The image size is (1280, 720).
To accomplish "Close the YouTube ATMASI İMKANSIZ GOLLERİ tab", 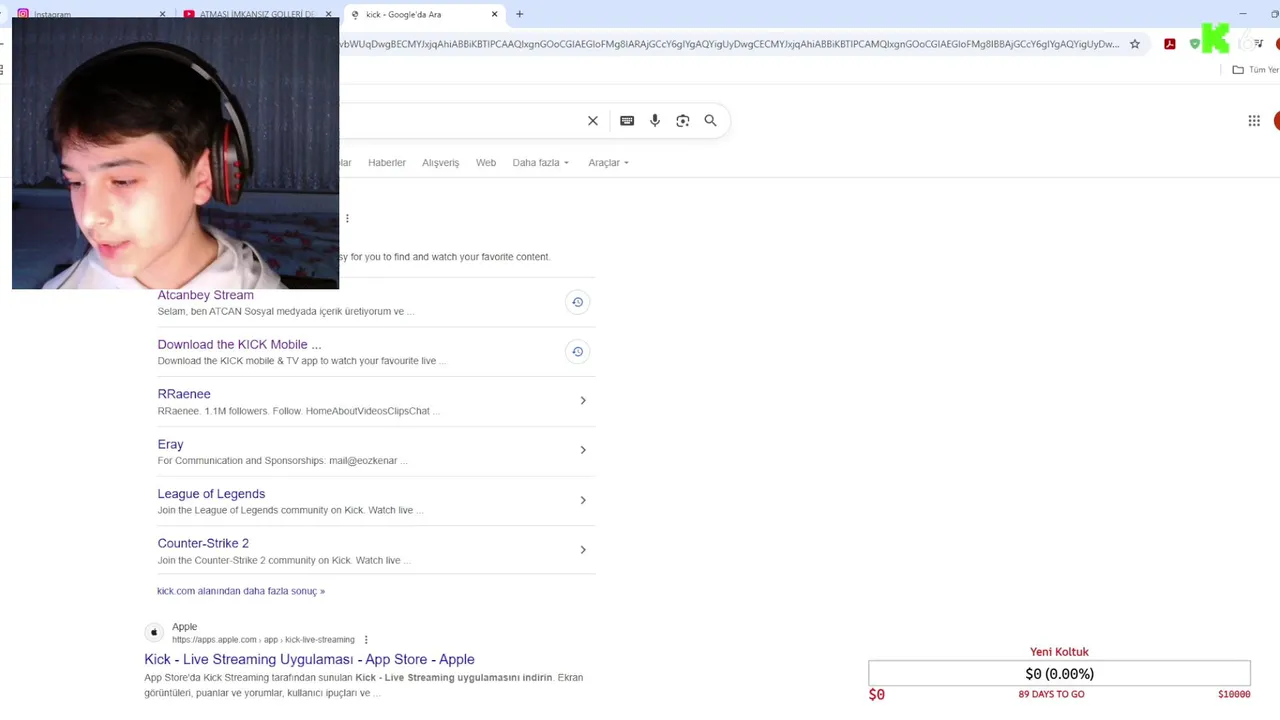I will (x=328, y=14).
